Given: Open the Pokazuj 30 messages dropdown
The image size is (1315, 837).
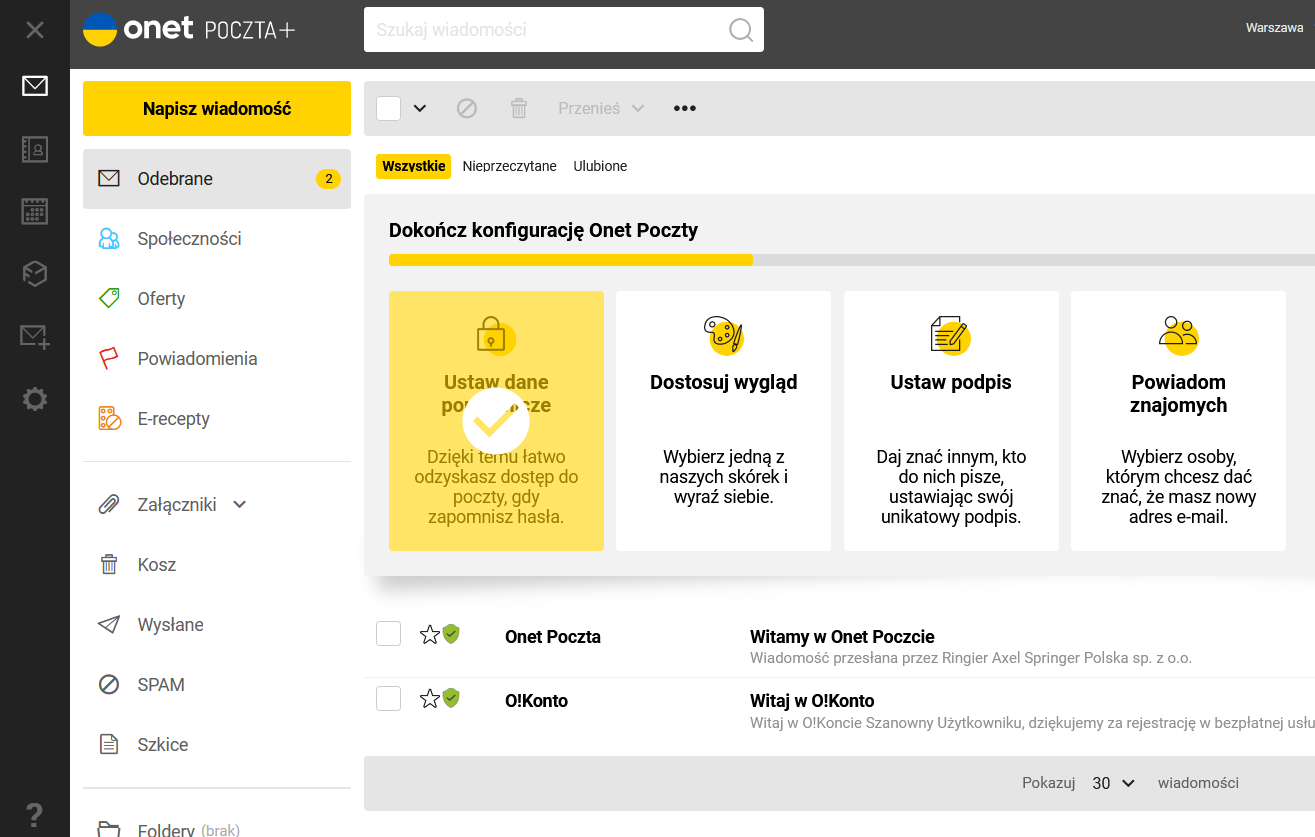Looking at the screenshot, I should tap(1113, 783).
